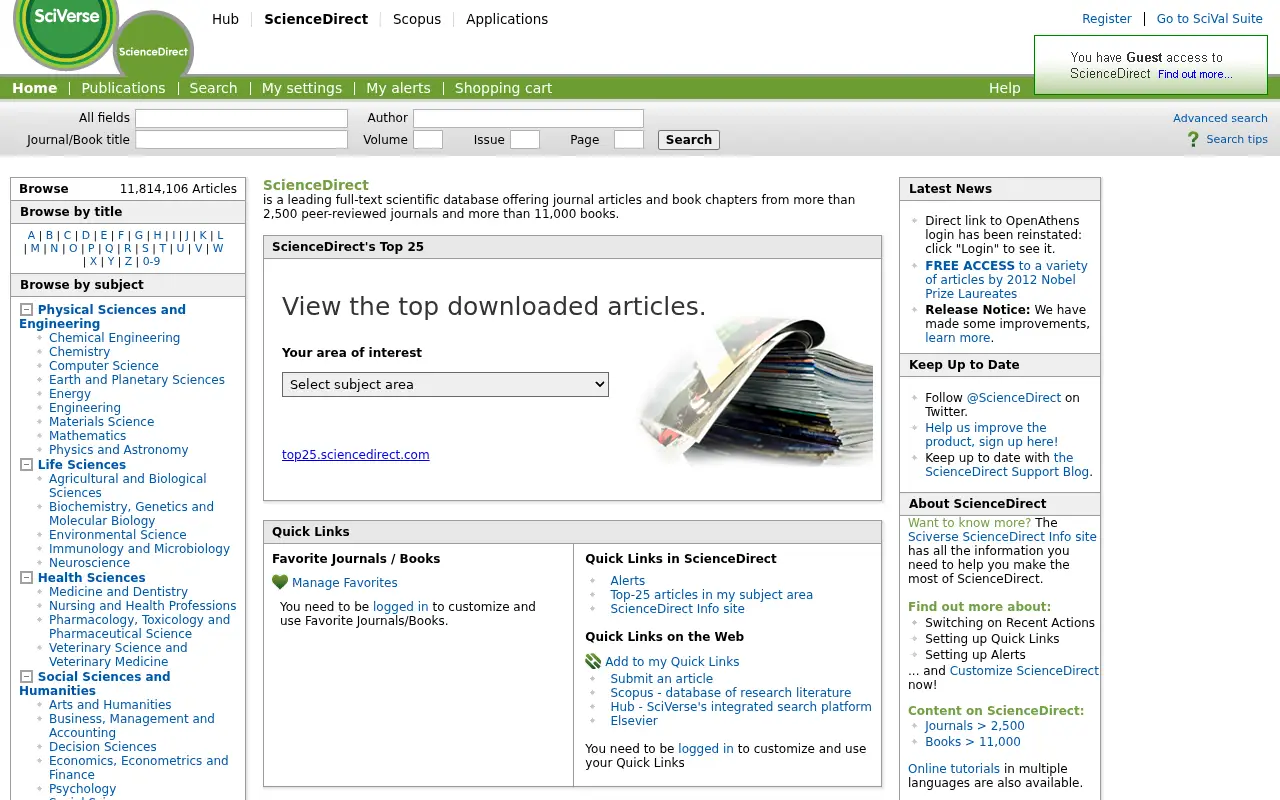Click the Volume input box
Screen dimensions: 1280x800
(428, 140)
